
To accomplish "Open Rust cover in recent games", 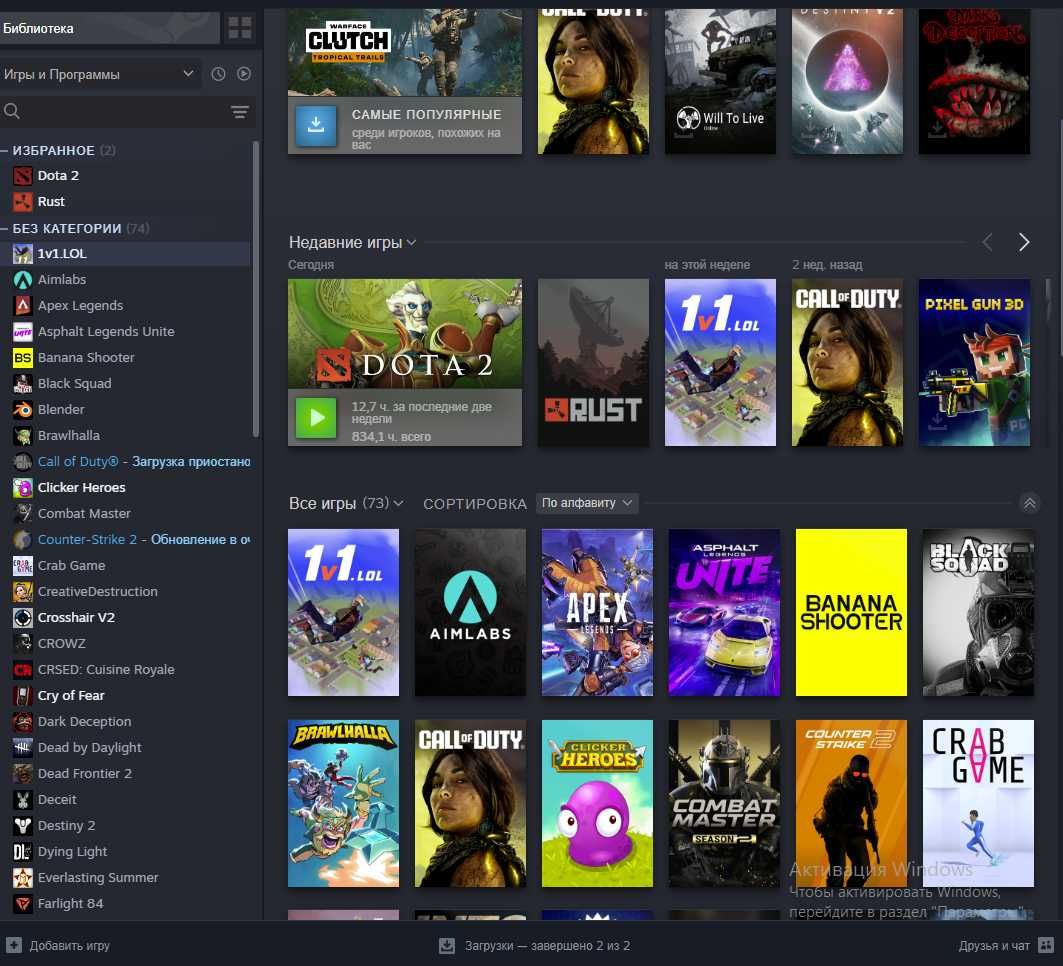I will (x=593, y=362).
